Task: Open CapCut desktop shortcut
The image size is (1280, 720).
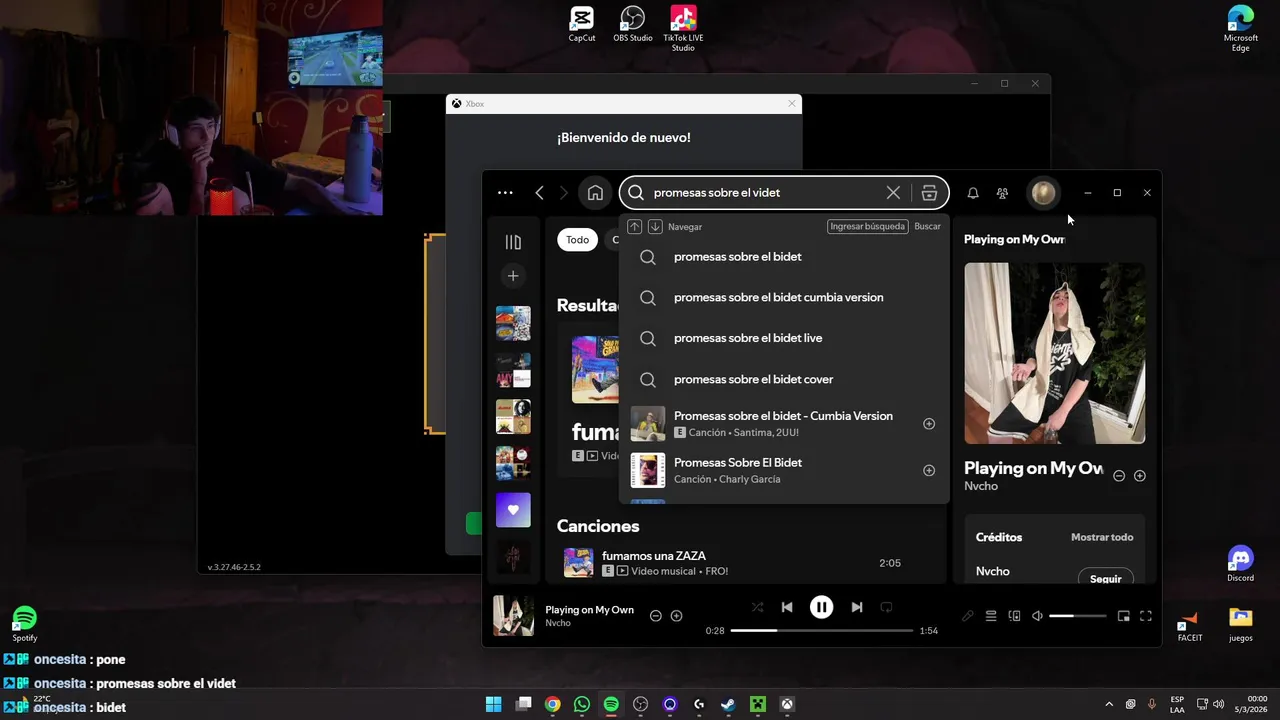Action: 582,25
